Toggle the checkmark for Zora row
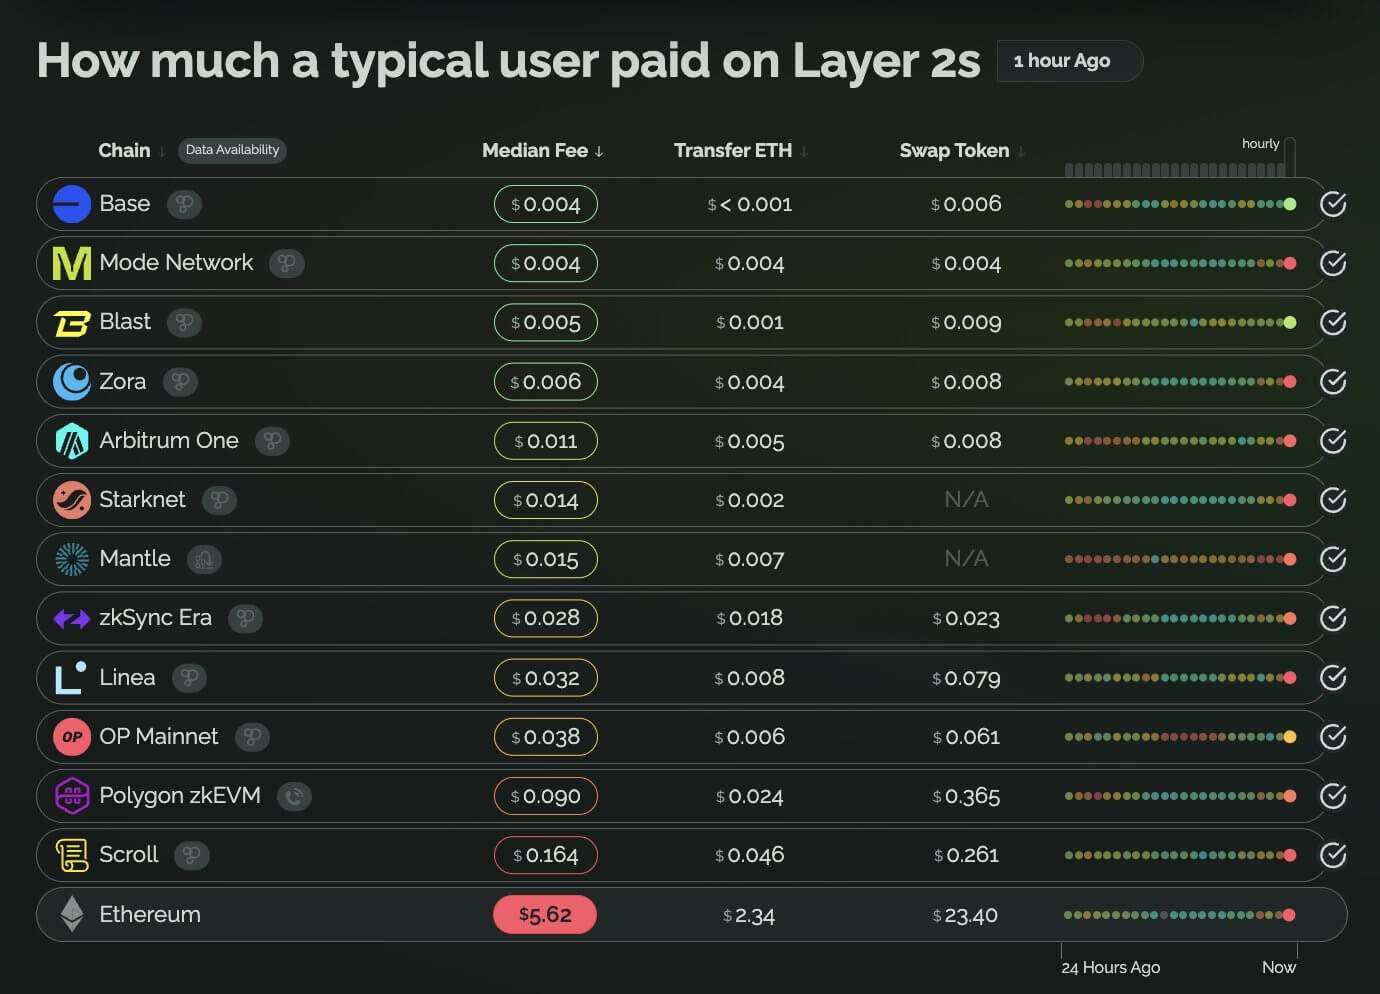The image size is (1380, 994). (1333, 381)
